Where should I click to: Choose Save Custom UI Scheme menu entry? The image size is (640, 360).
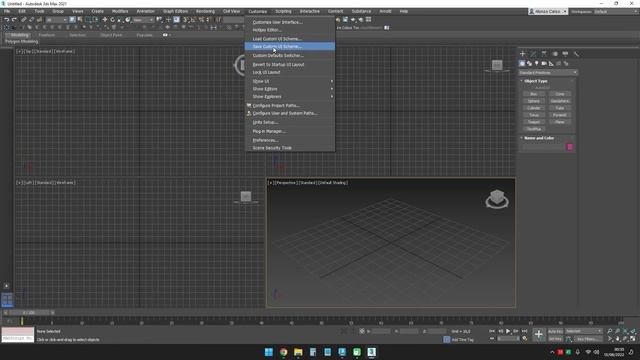point(290,47)
